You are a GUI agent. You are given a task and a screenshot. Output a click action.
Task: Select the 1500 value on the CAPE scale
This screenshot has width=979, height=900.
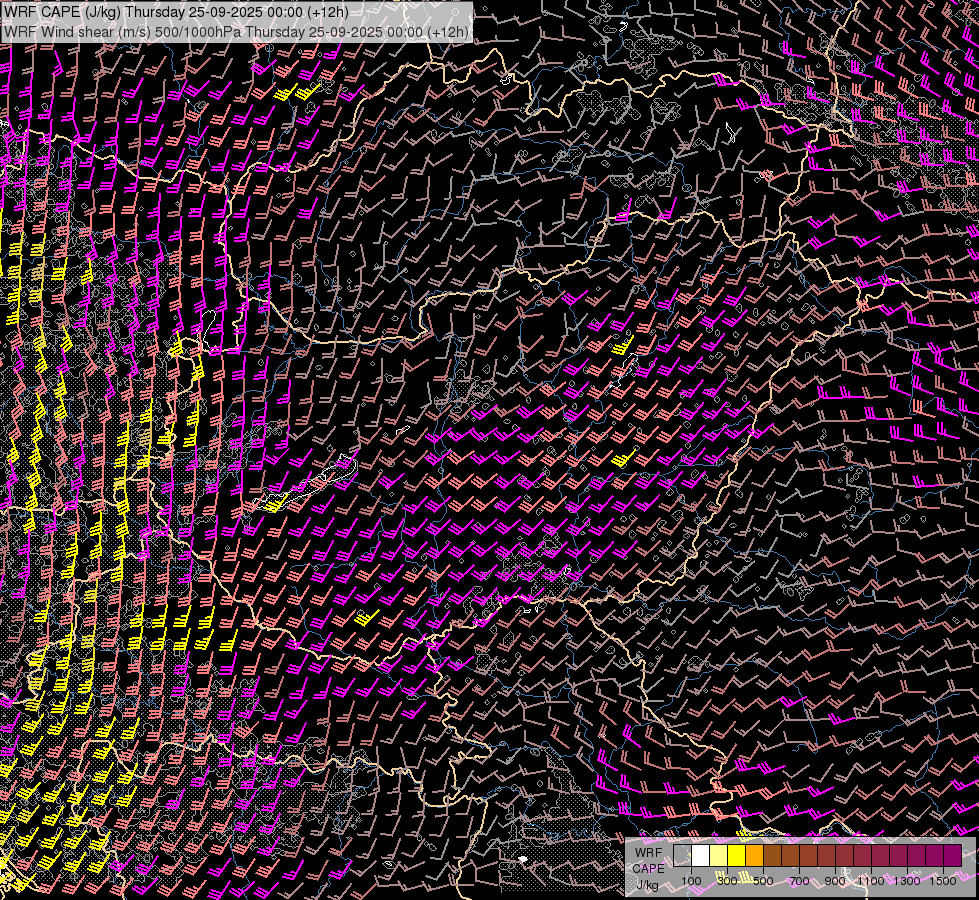tap(943, 881)
